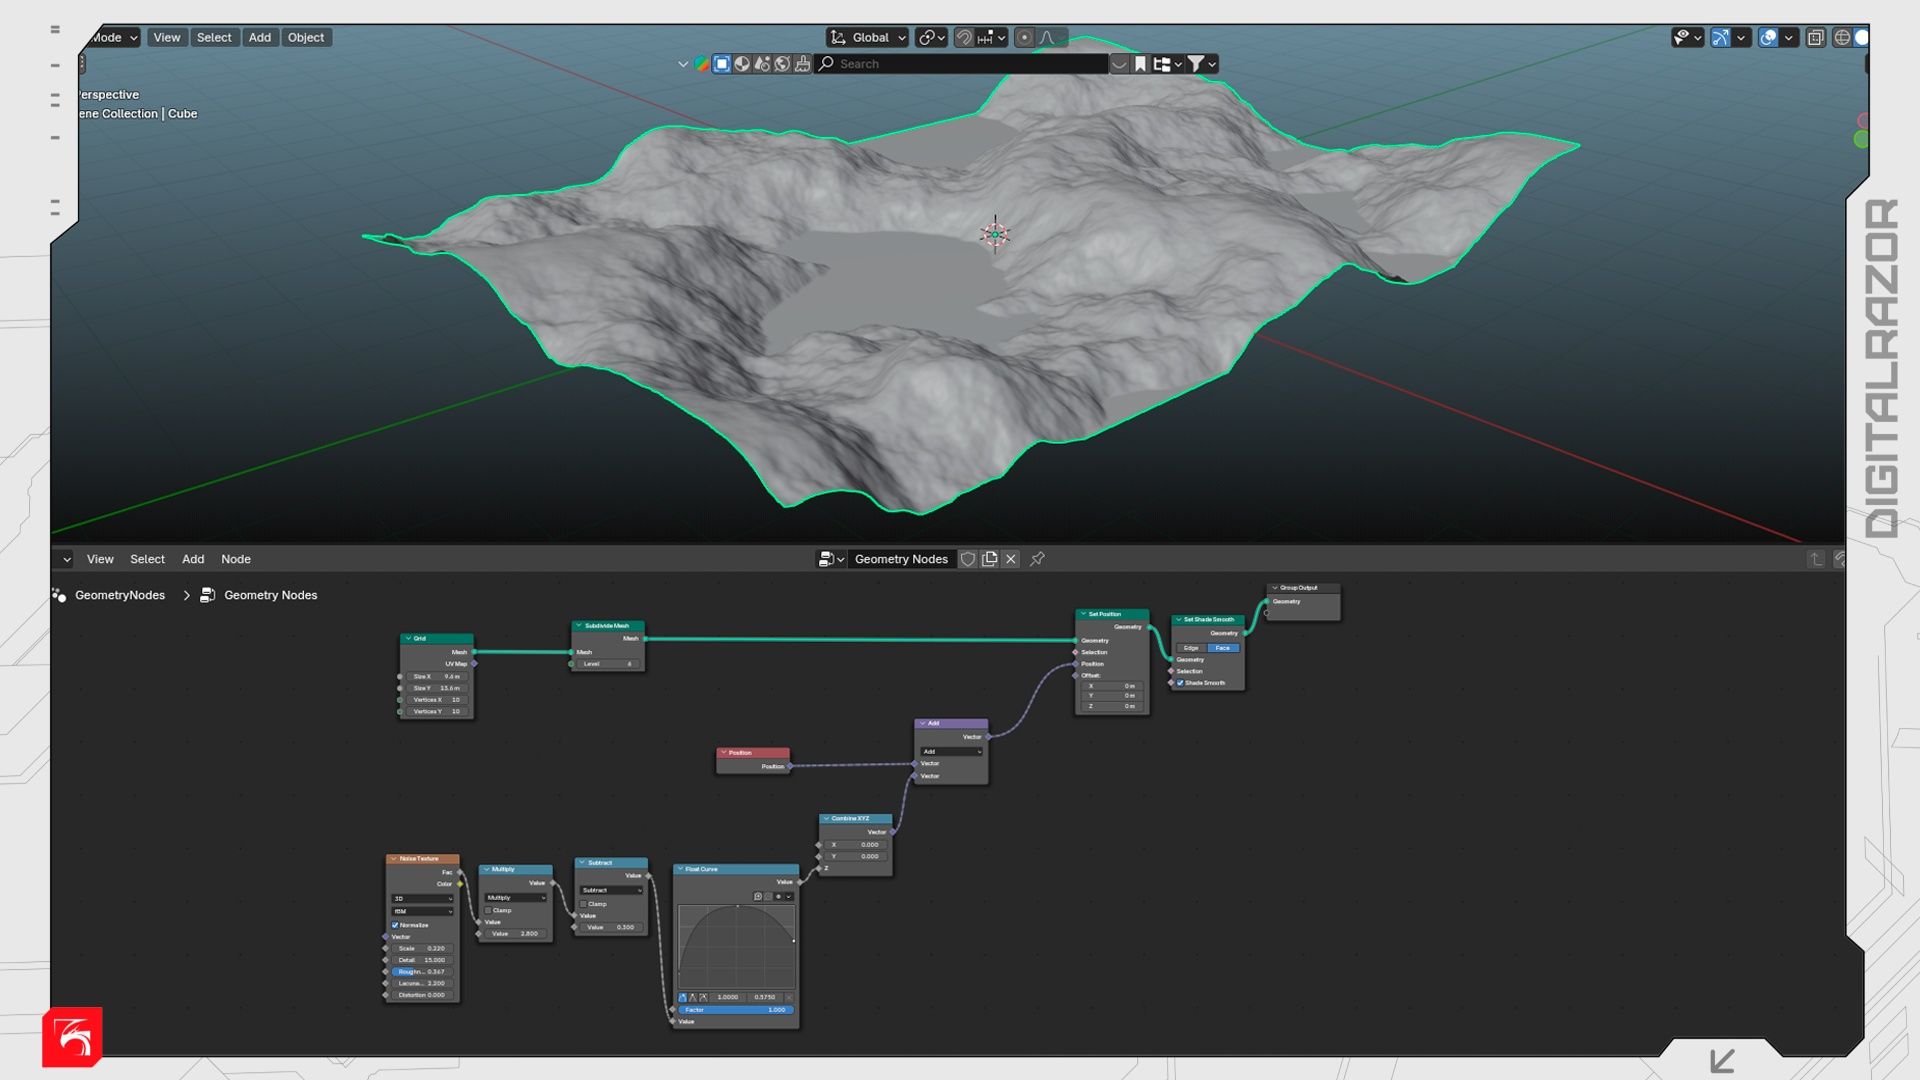Click the pin icon in node editor header
The height and width of the screenshot is (1080, 1920).
[x=1037, y=559]
